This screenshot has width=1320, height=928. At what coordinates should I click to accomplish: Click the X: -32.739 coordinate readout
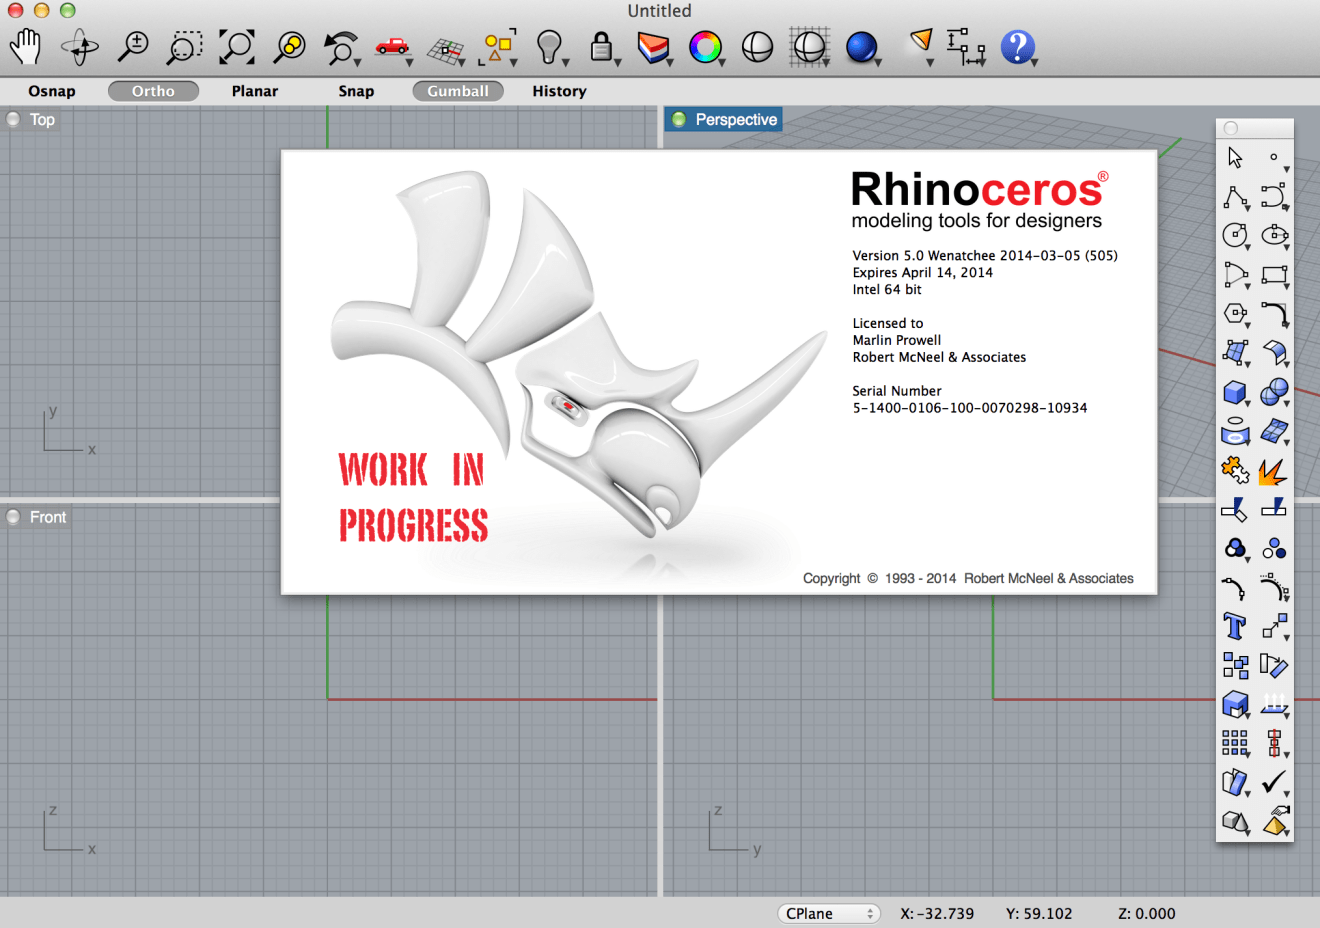[937, 914]
